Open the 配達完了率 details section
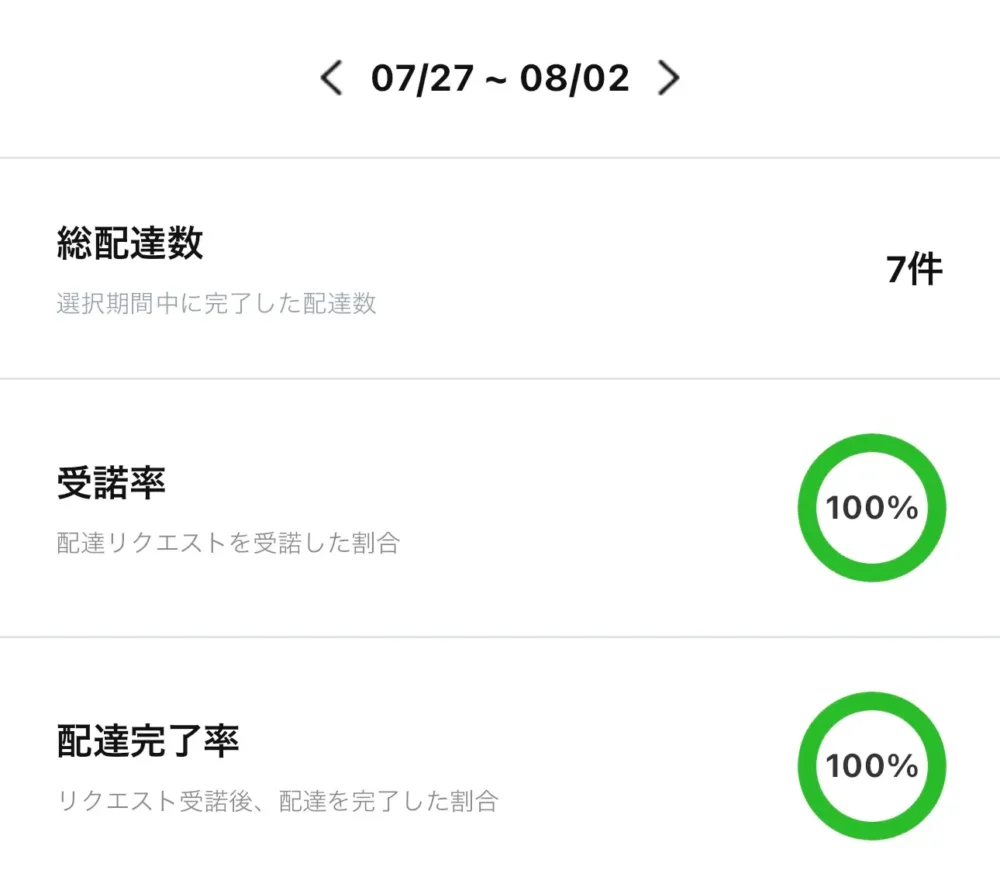Image resolution: width=1000 pixels, height=894 pixels. (500, 766)
